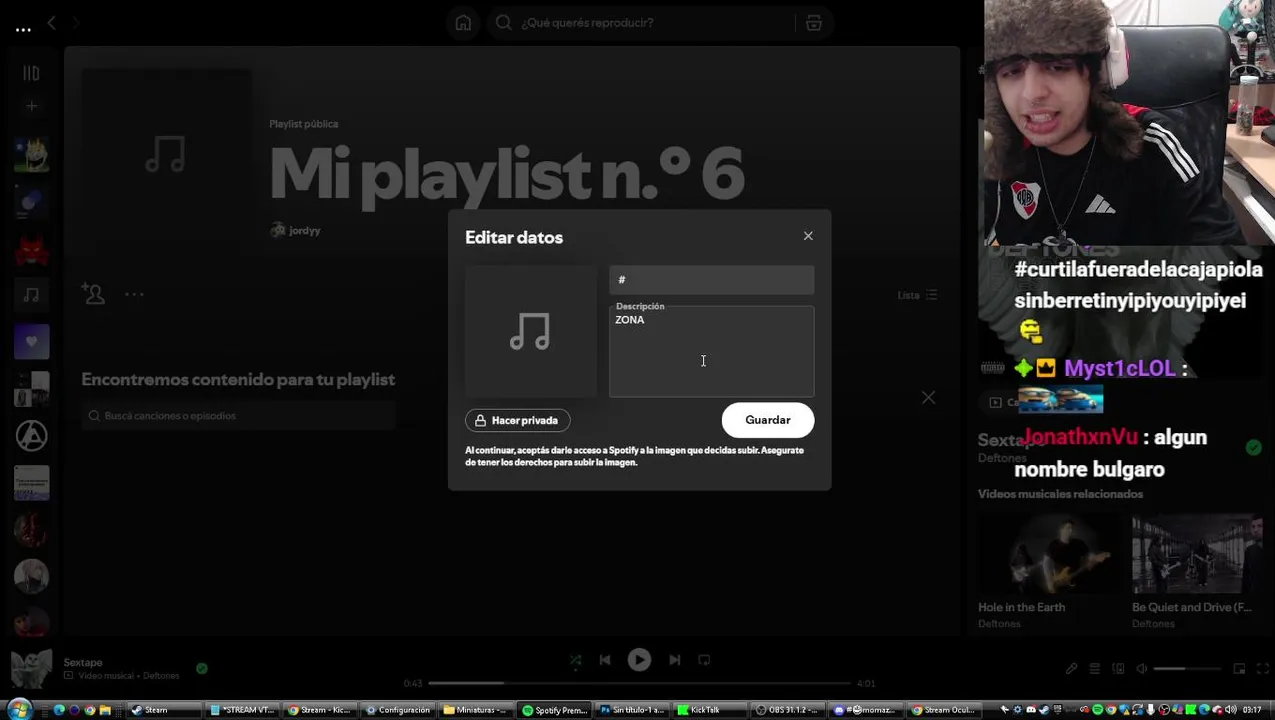Skip to previous track
1275x720 pixels.
605,660
